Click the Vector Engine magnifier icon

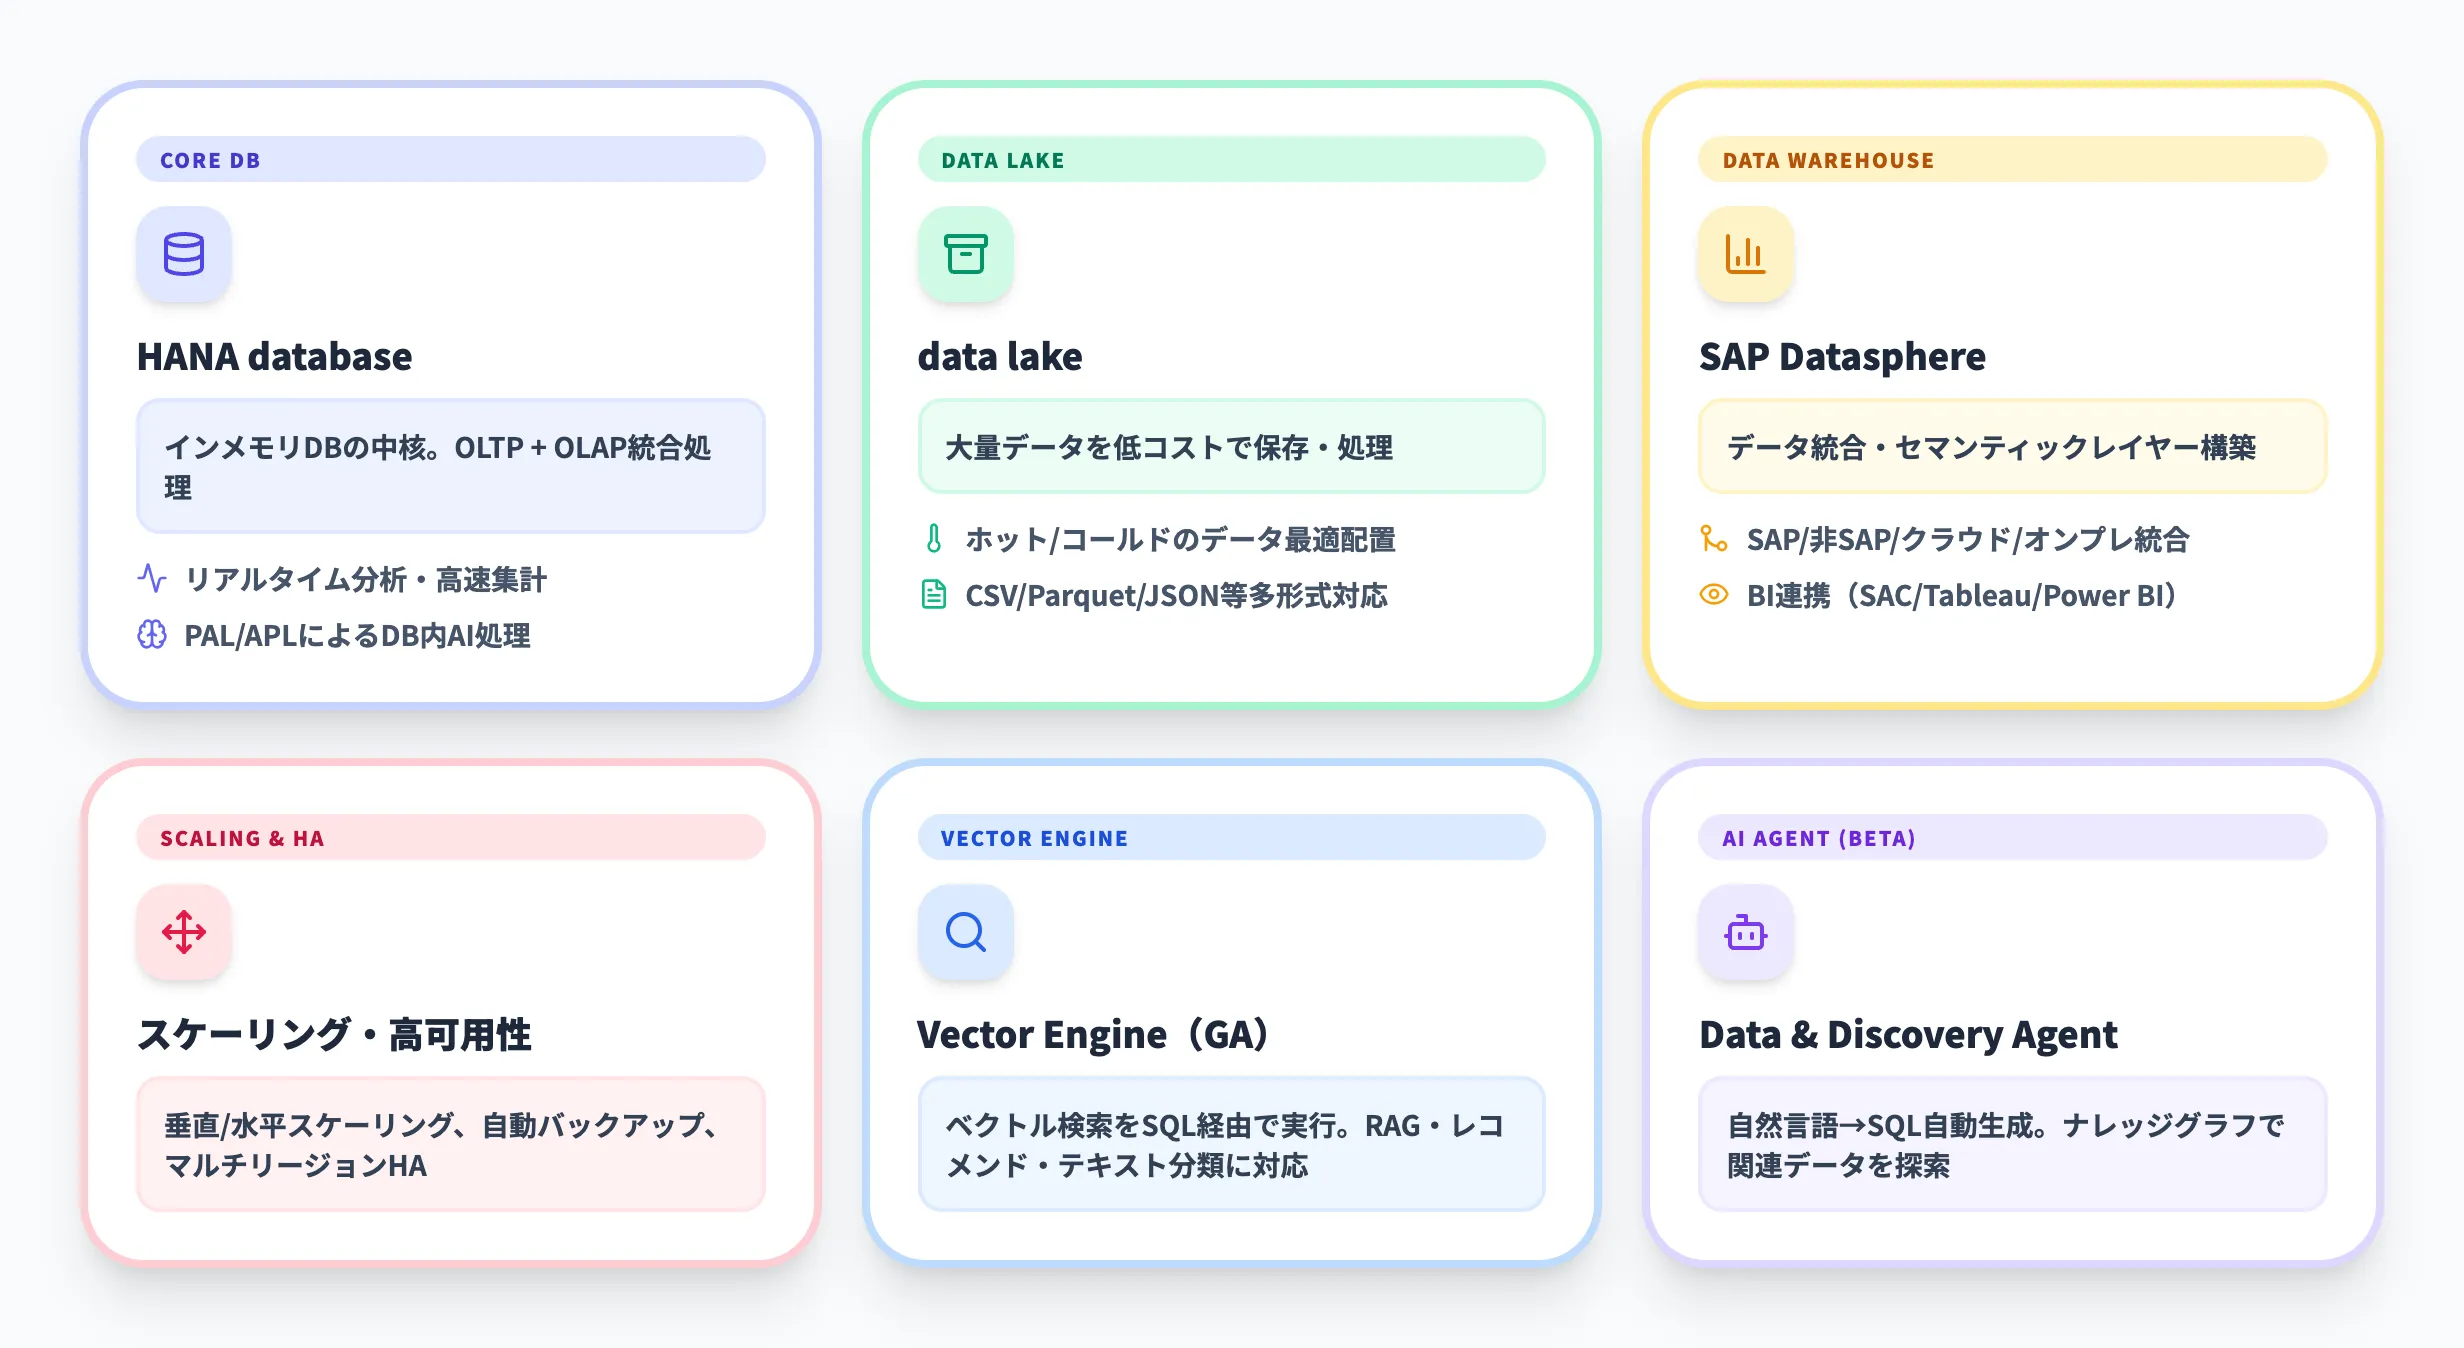(965, 933)
